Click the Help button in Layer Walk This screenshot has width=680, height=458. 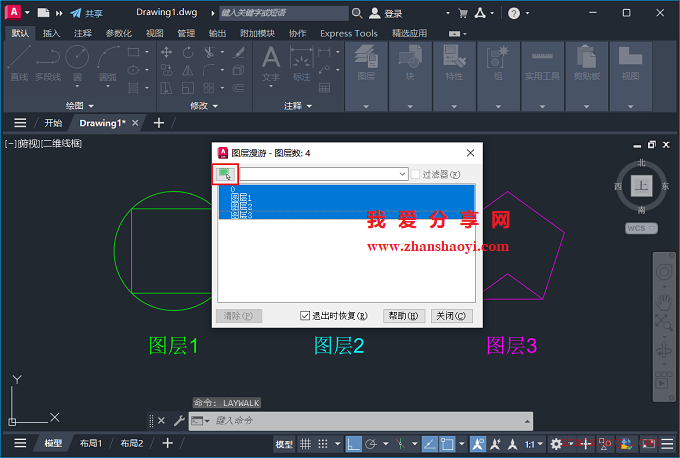pos(403,316)
